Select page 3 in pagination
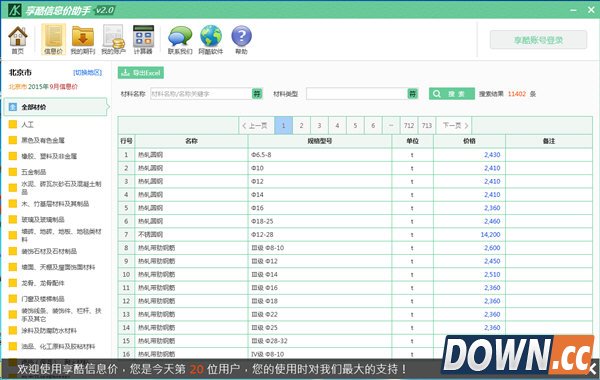Screen dimensions: 600x380 click(x=320, y=126)
